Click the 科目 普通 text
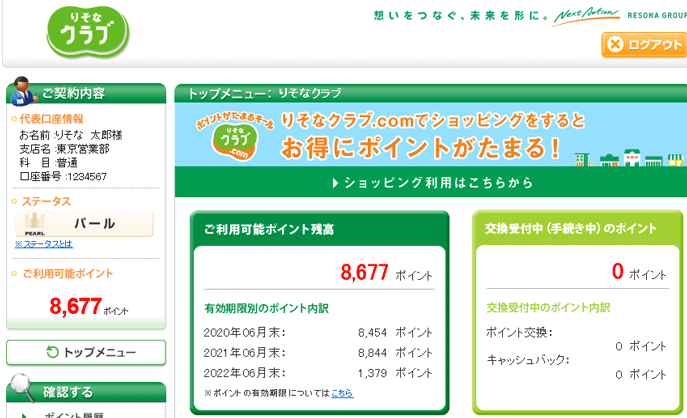Screen dimensions: 687x418 (49, 163)
